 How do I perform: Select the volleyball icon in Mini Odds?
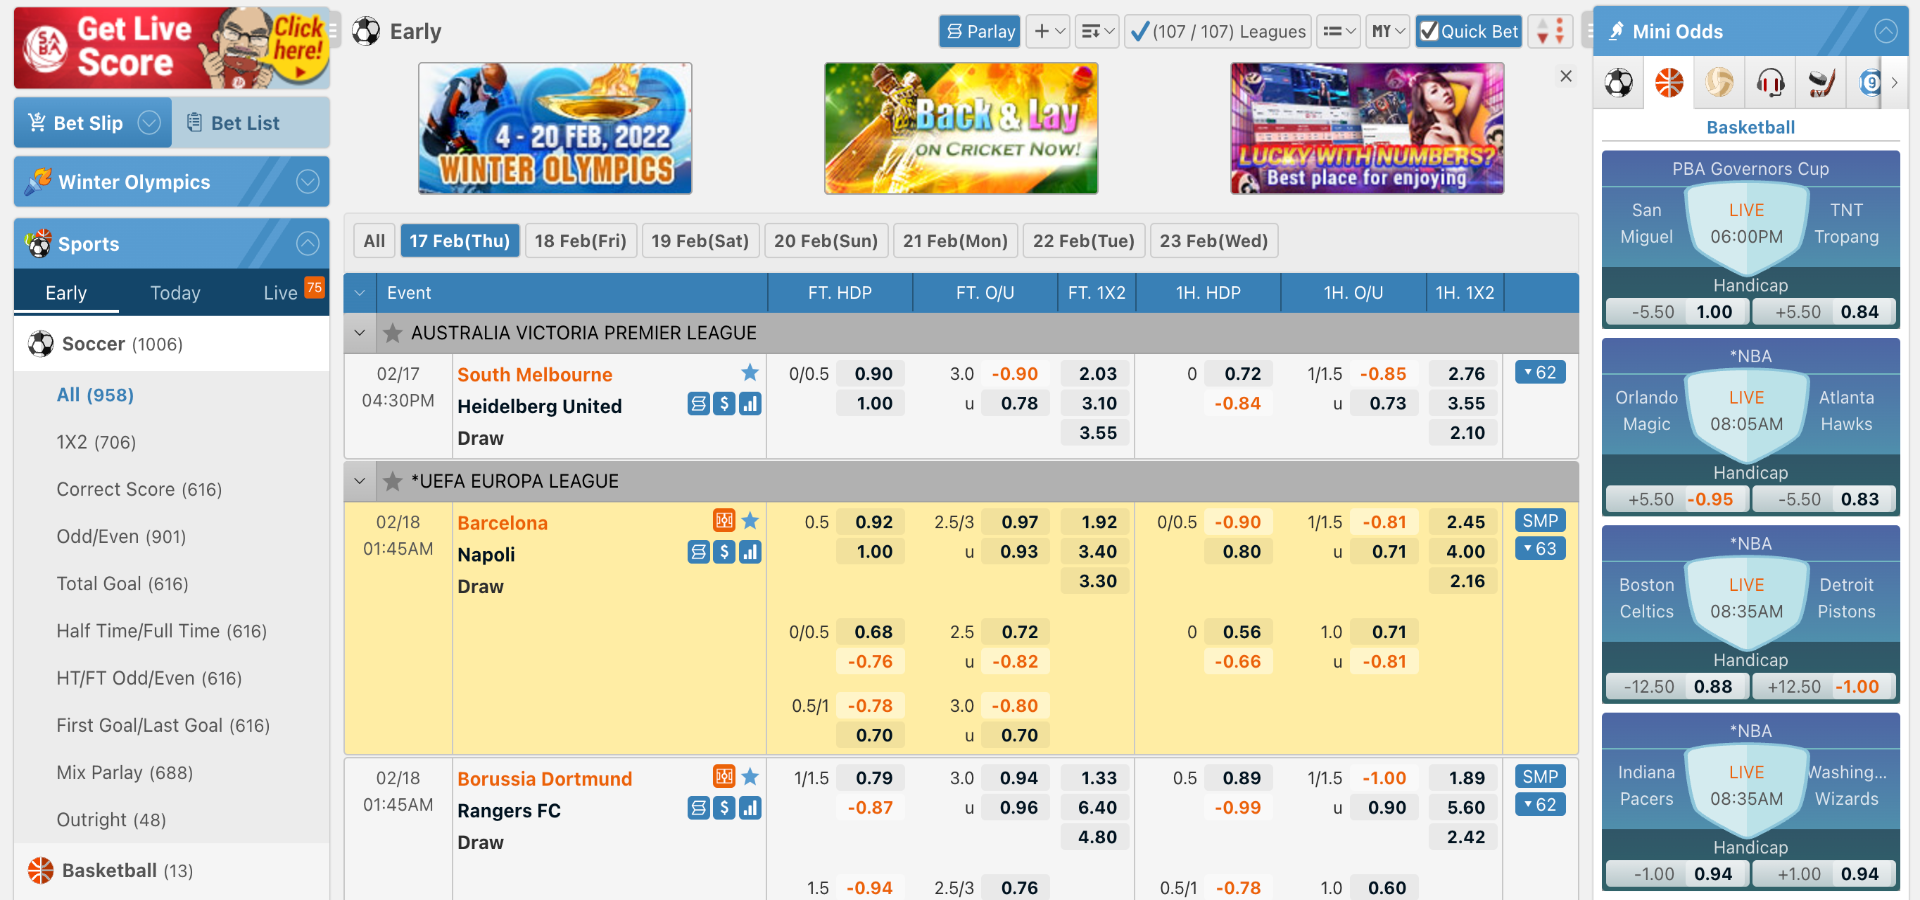[1720, 83]
